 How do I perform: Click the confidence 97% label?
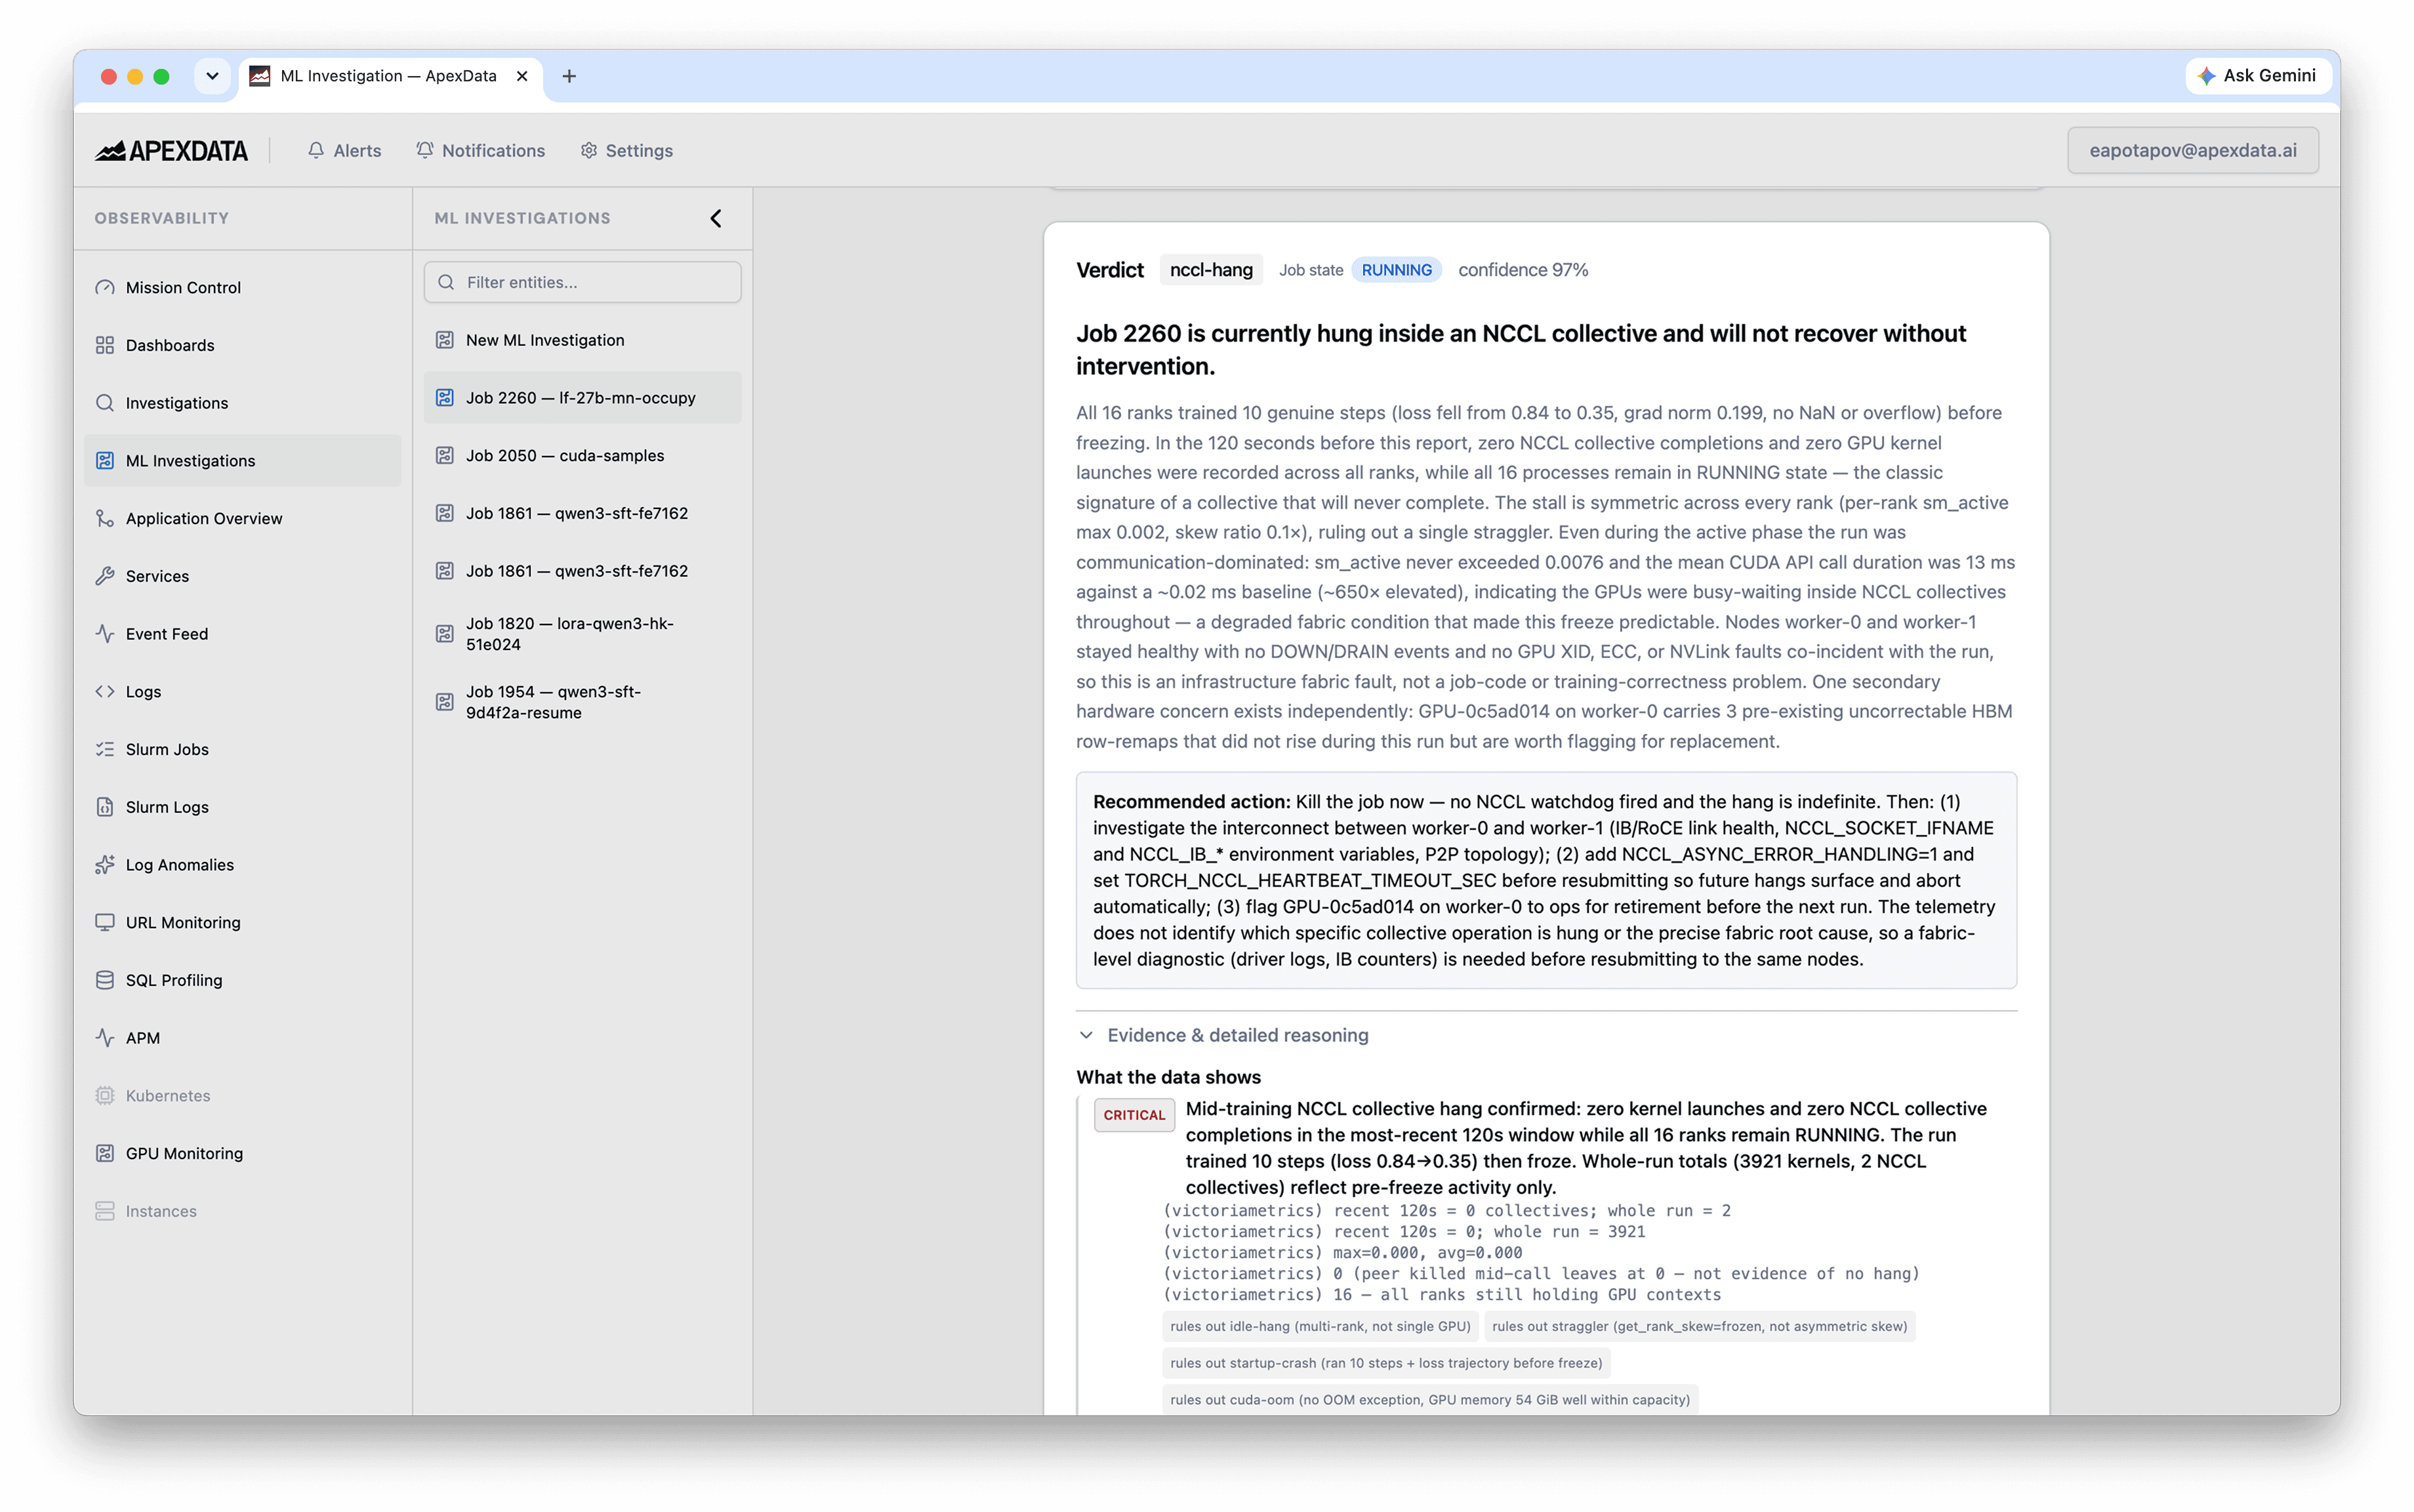1522,270
